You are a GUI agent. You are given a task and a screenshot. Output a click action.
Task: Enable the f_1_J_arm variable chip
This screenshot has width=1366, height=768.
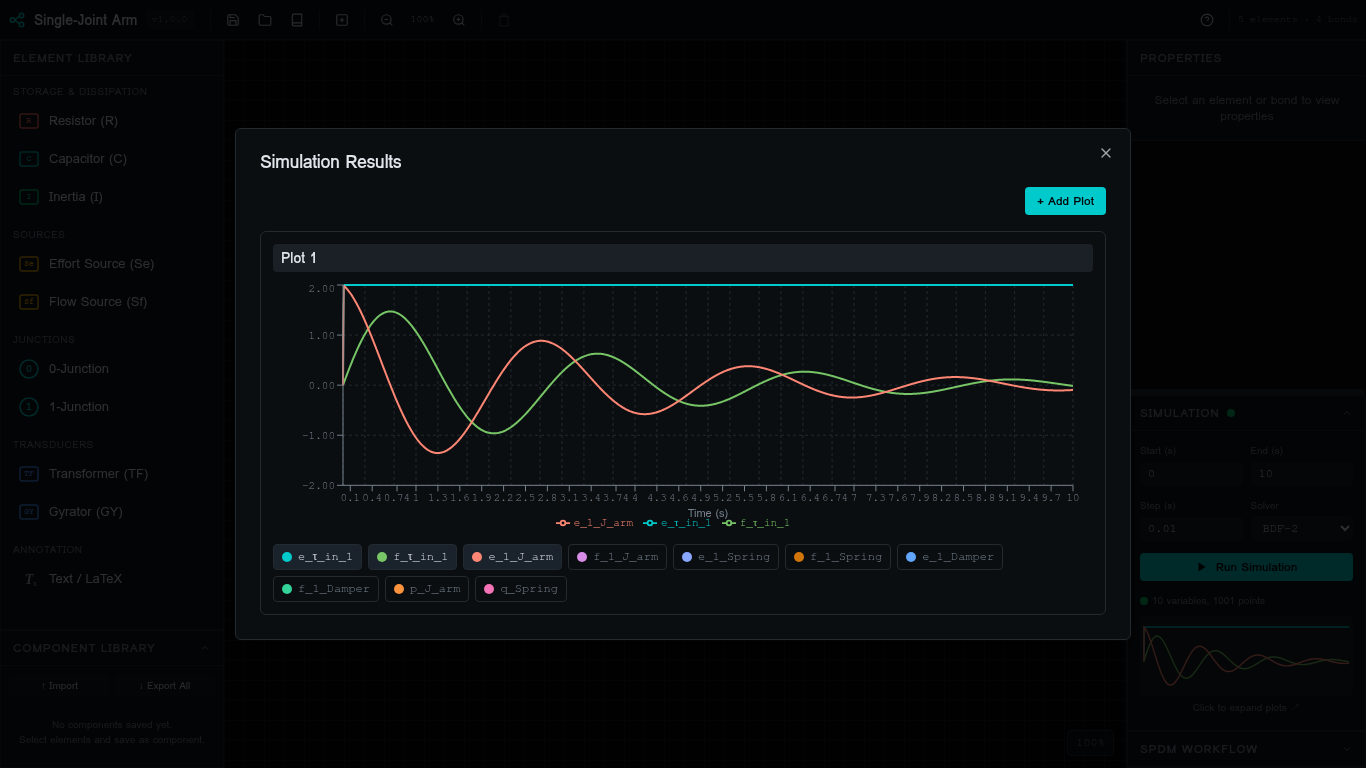(617, 557)
